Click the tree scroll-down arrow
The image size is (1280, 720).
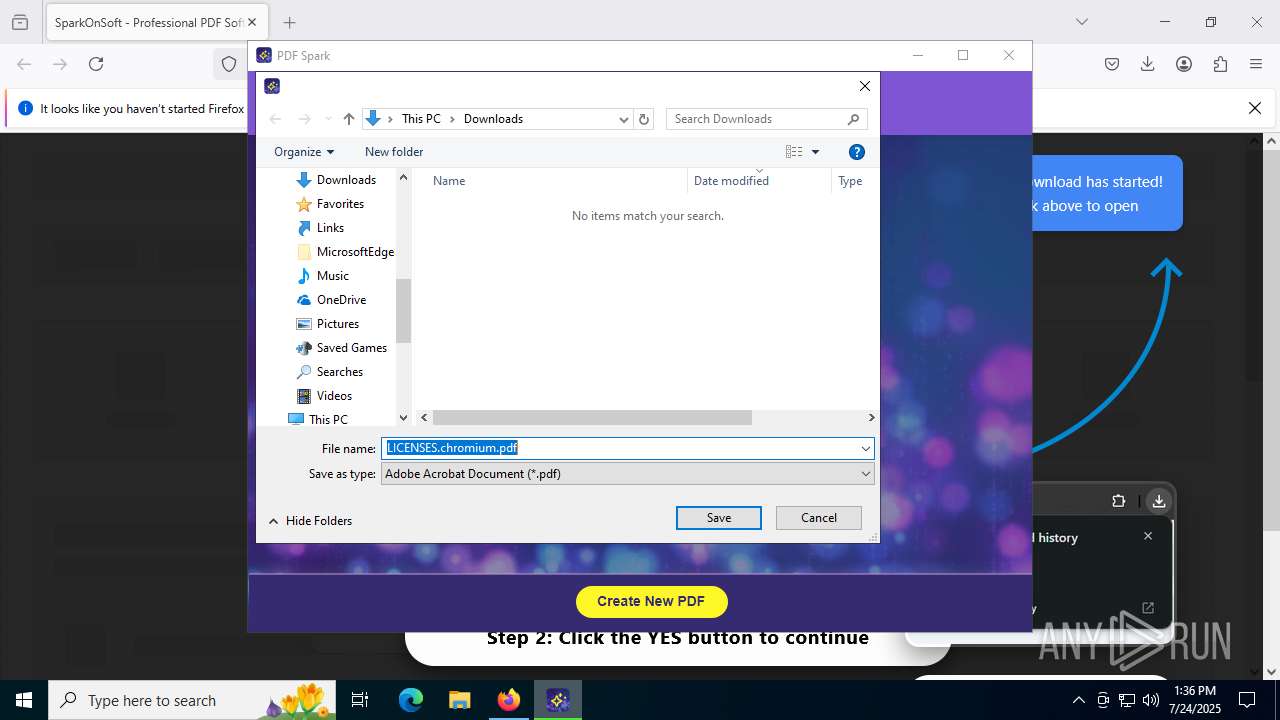[x=404, y=418]
